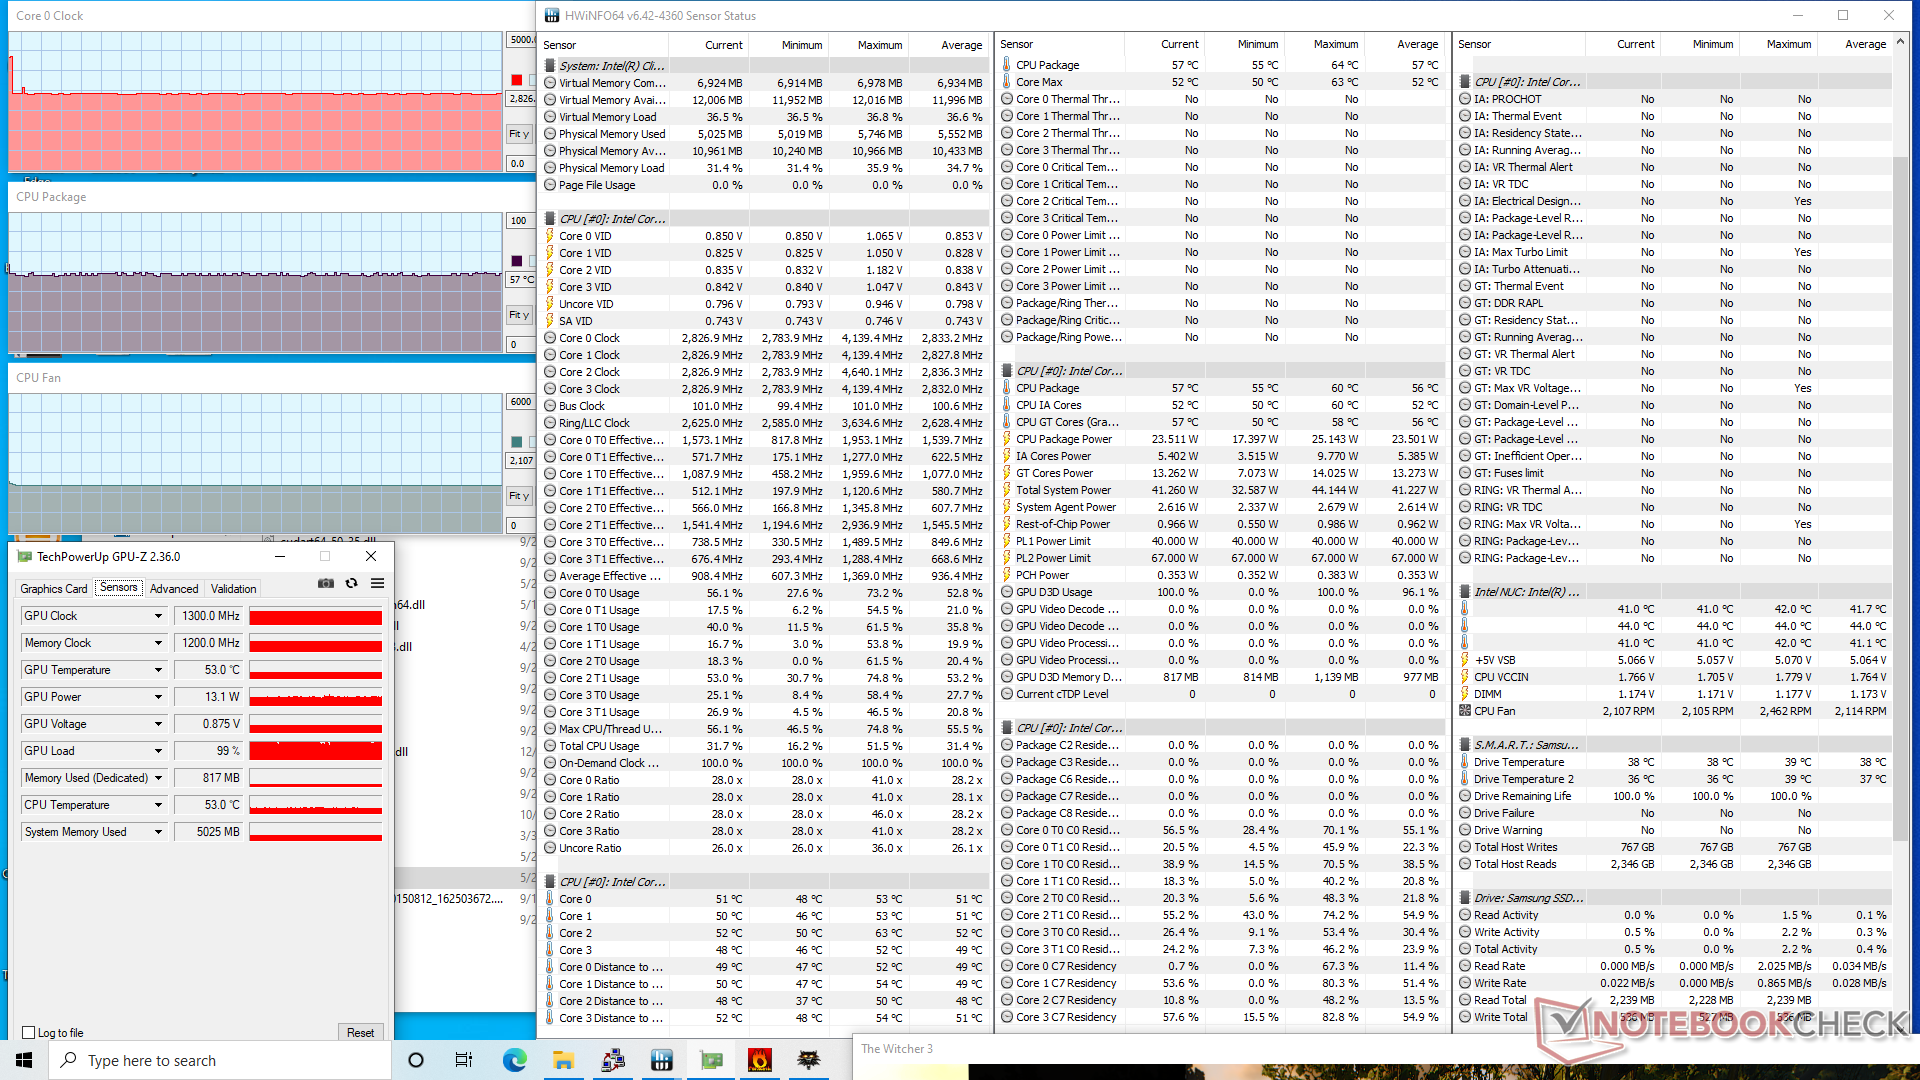Launch Microsoft Edge from taskbar
Screen dimensions: 1920x1080
click(514, 1060)
